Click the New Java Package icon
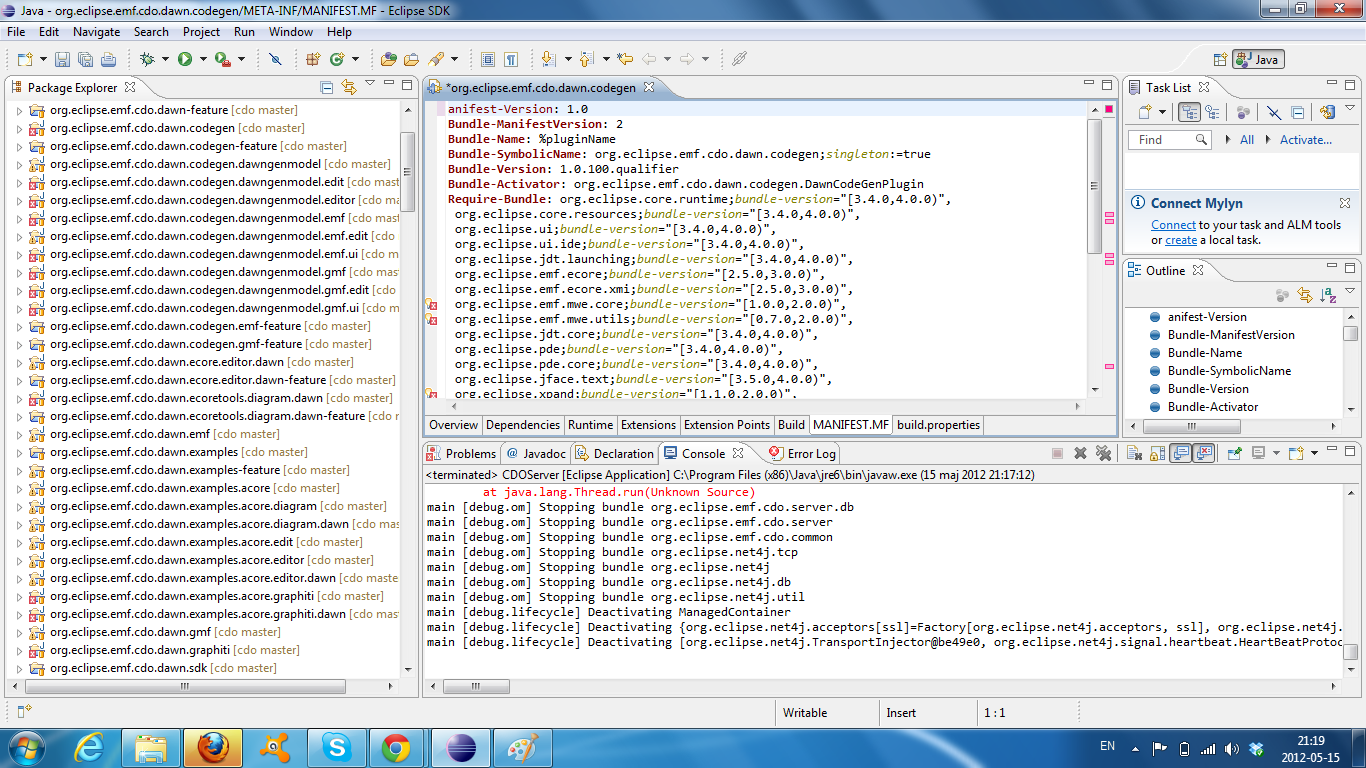The height and width of the screenshot is (768, 1366). [x=313, y=59]
